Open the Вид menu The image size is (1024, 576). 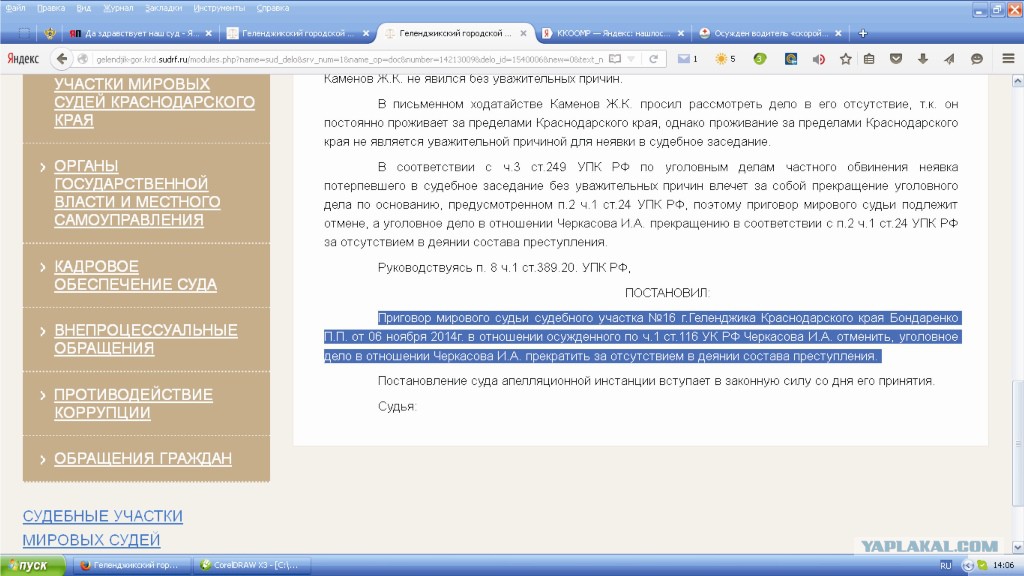[x=84, y=8]
